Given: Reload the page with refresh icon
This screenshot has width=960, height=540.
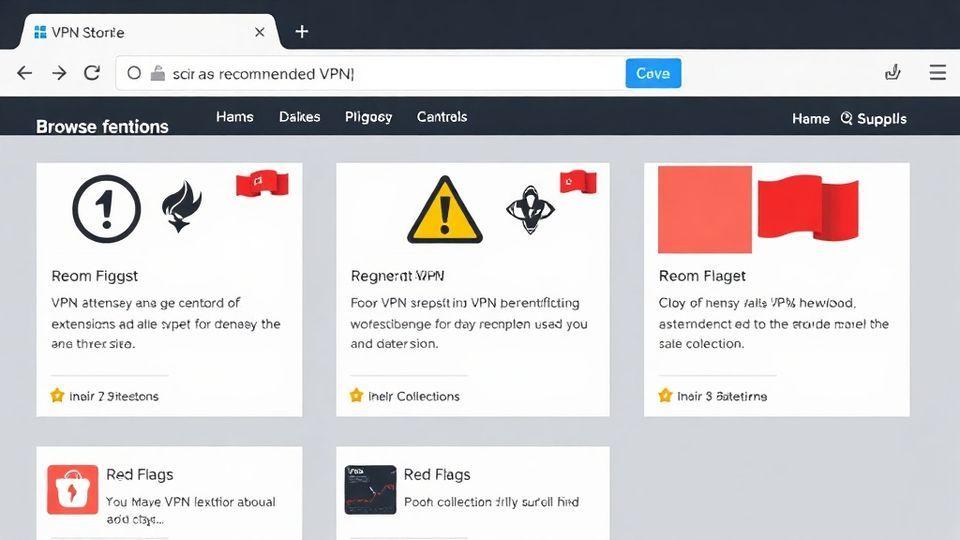Looking at the screenshot, I should [x=92, y=73].
